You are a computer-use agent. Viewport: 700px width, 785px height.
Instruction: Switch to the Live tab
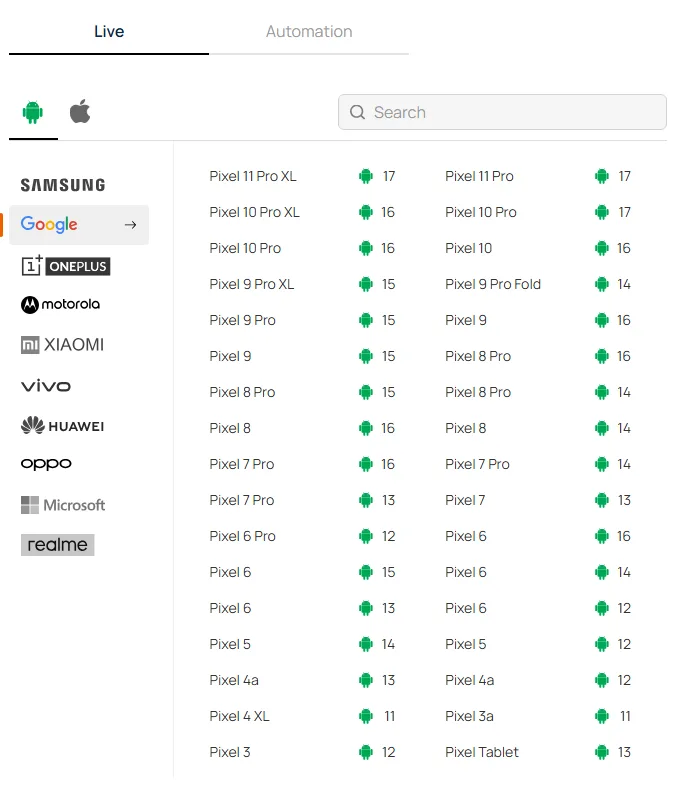[x=109, y=32]
